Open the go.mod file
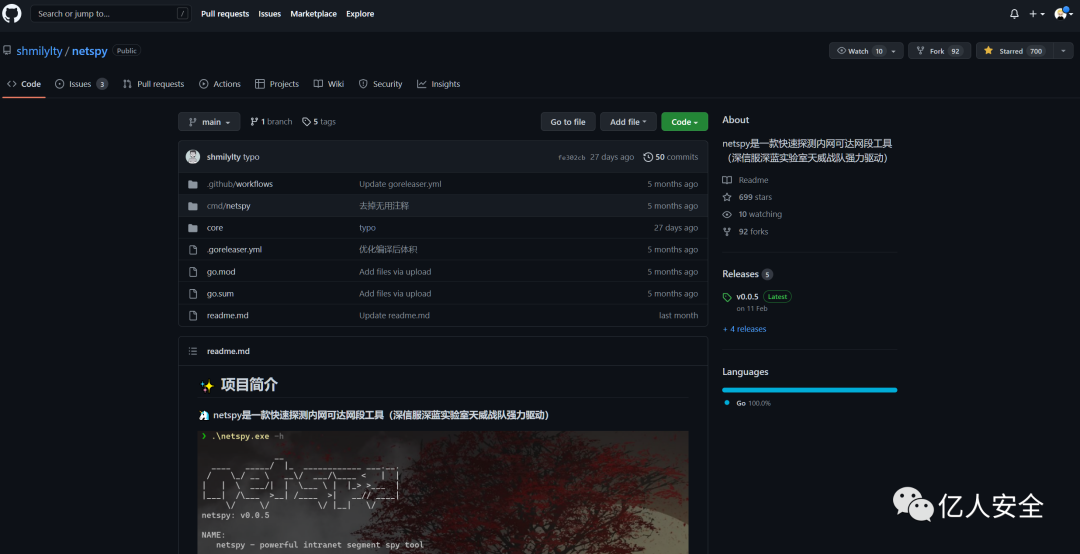This screenshot has height=554, width=1080. click(221, 271)
